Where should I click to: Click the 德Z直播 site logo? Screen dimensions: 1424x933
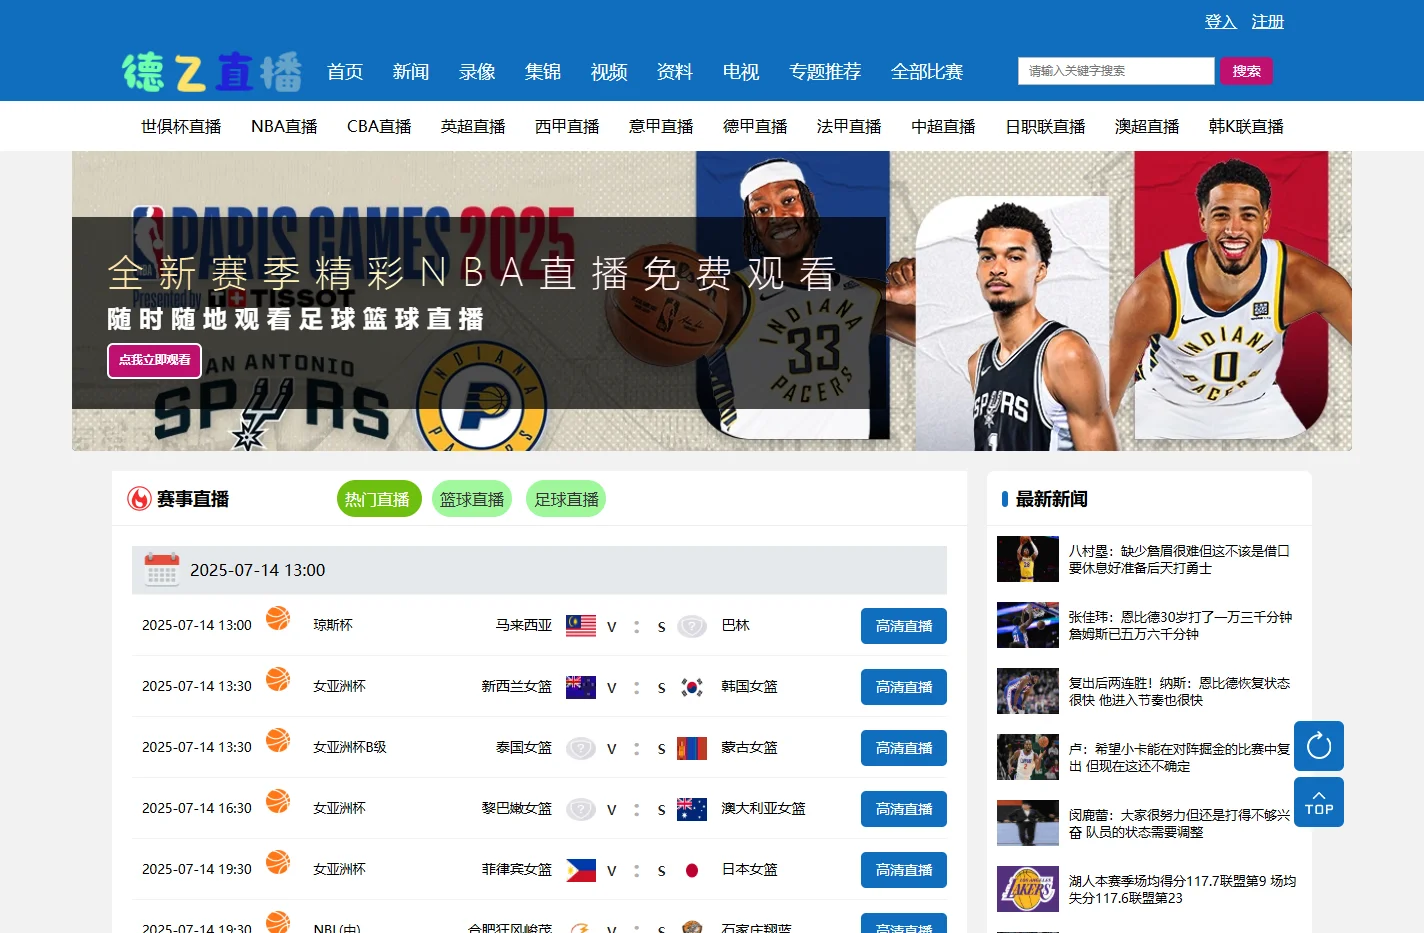(212, 72)
